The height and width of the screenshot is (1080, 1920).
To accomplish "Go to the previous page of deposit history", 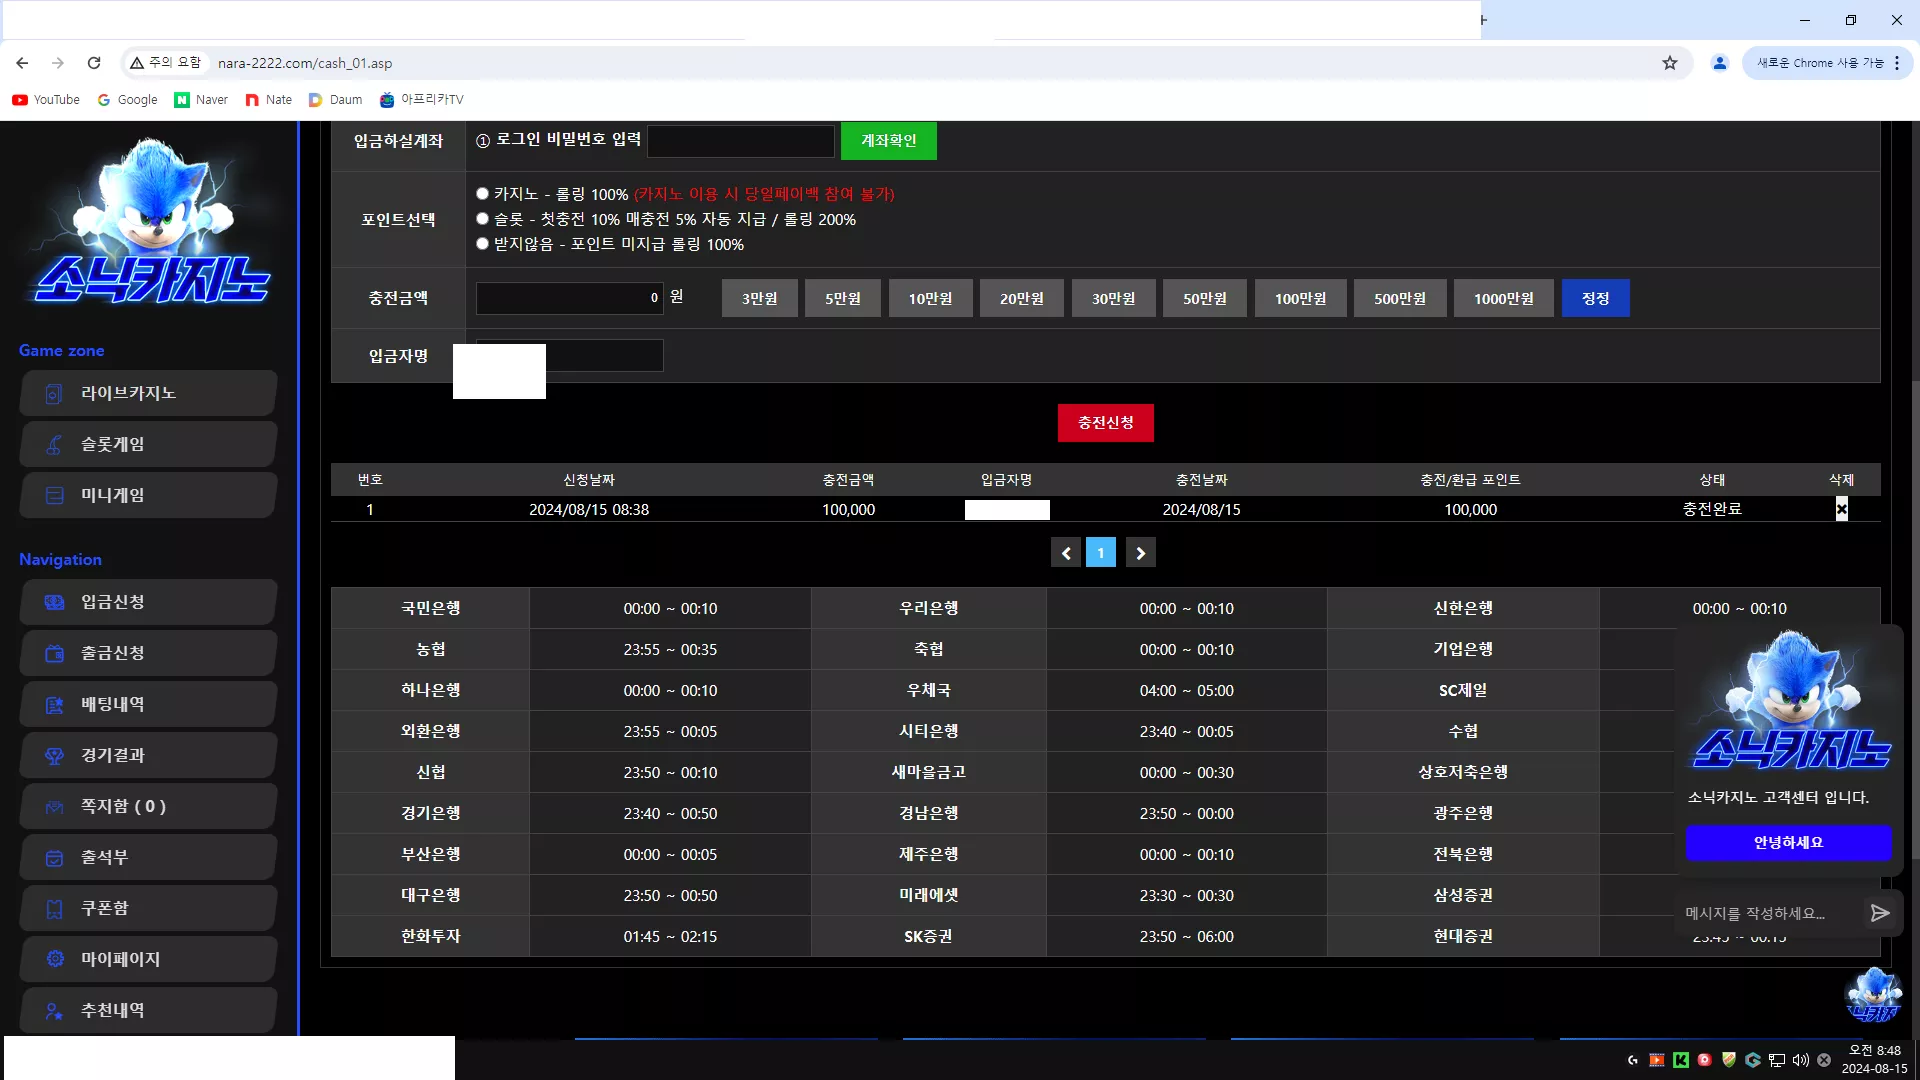I will (1066, 553).
